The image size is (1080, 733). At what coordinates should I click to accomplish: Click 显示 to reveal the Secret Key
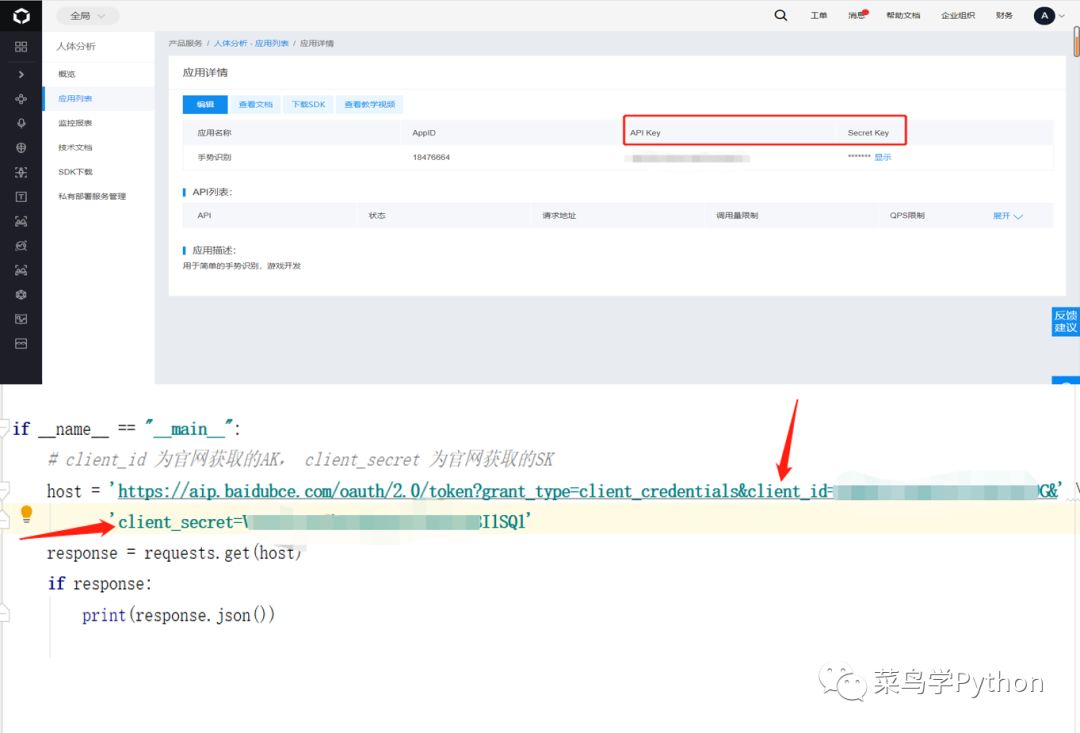882,157
